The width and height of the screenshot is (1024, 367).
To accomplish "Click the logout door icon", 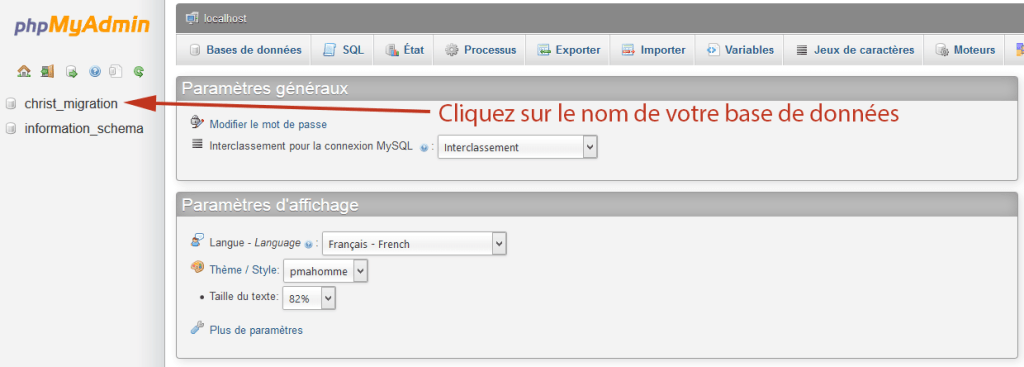I will click(47, 71).
